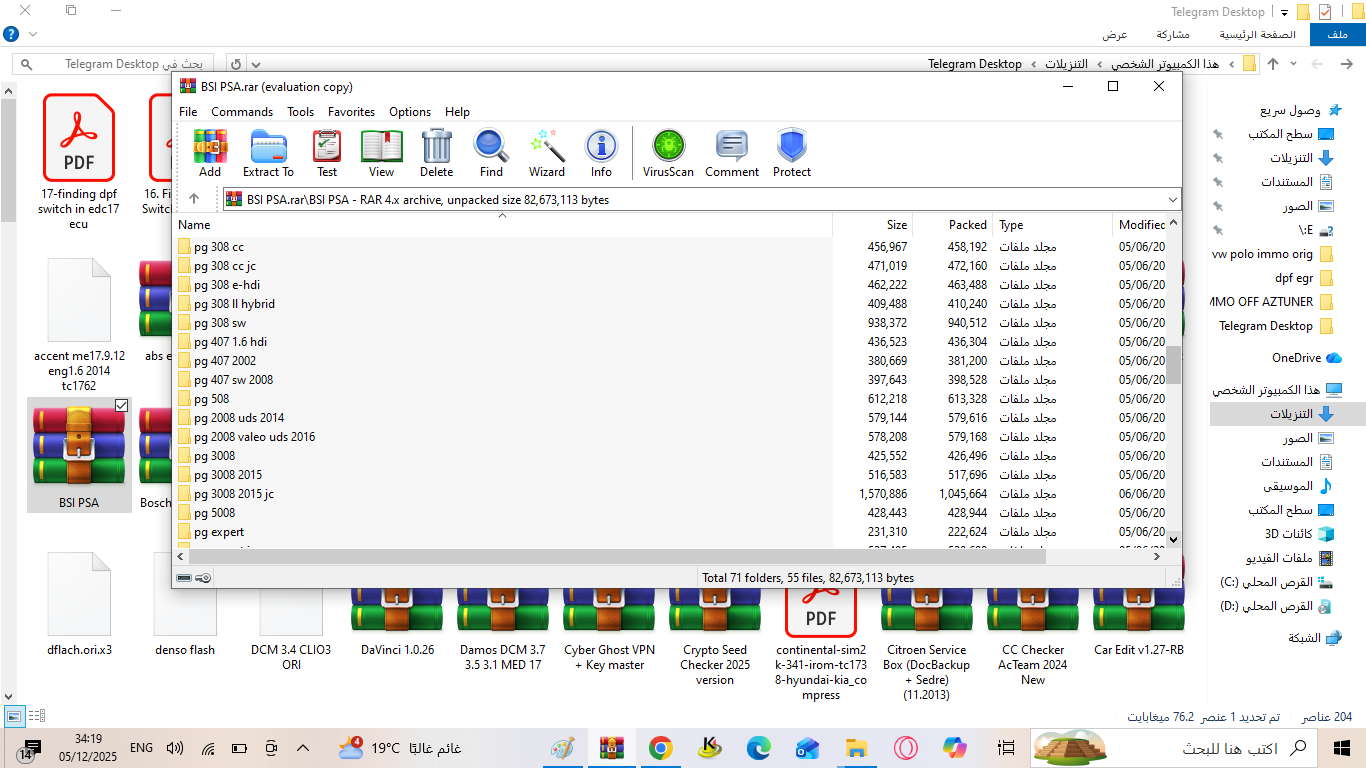Open the ملف tab in Explorer
Viewport: 1366px width, 768px height.
[1337, 34]
